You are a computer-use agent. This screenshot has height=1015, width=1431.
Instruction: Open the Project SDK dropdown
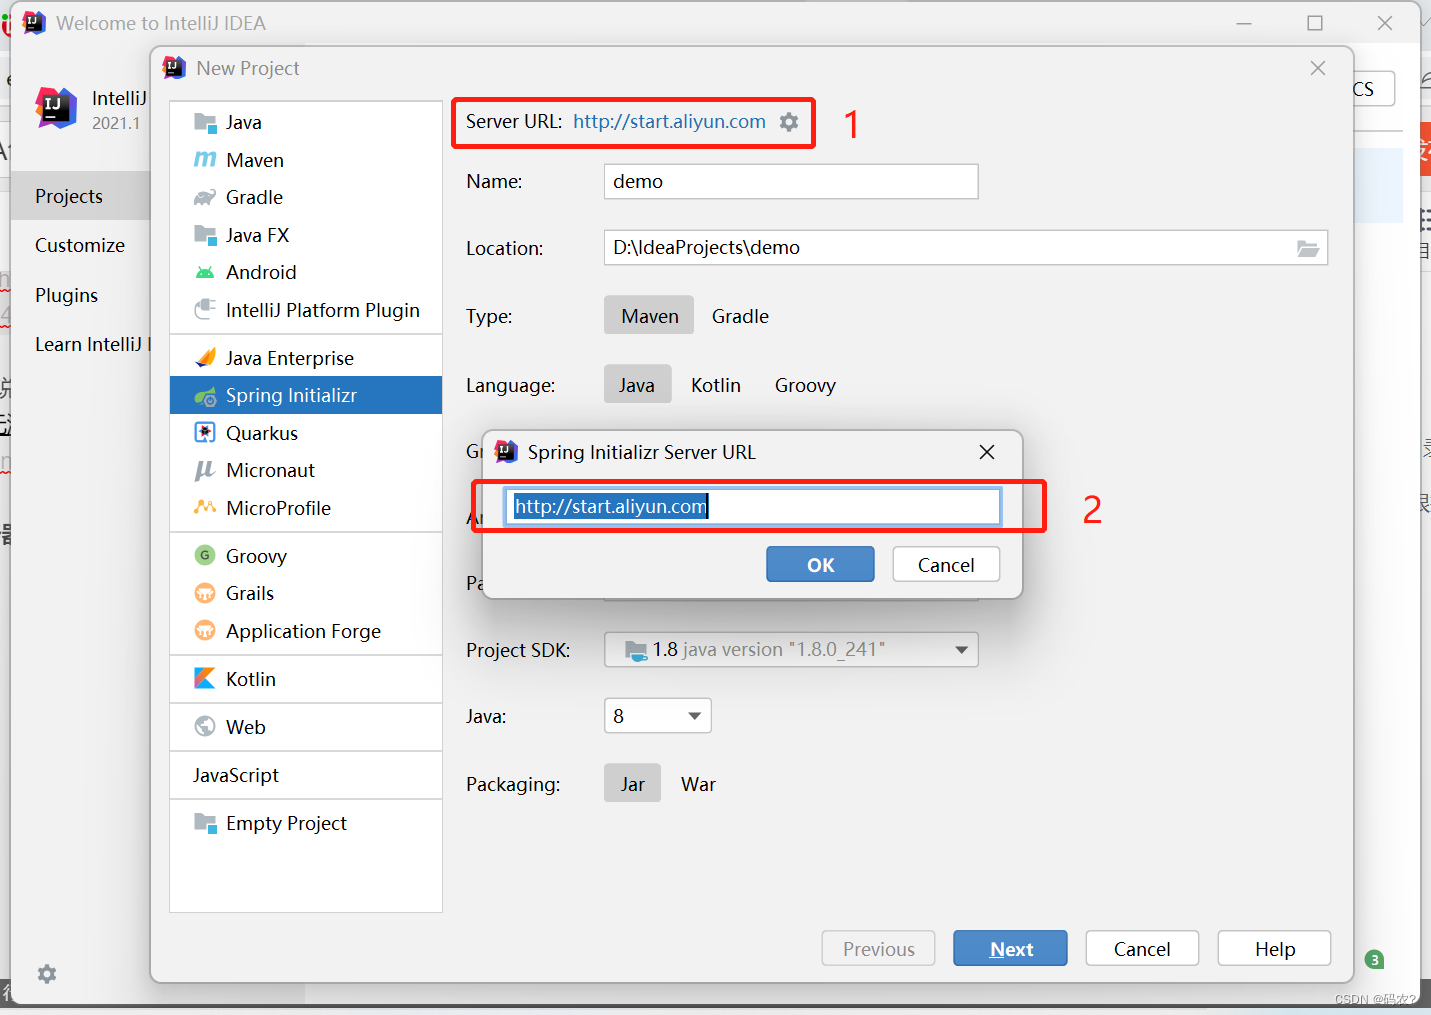click(791, 650)
